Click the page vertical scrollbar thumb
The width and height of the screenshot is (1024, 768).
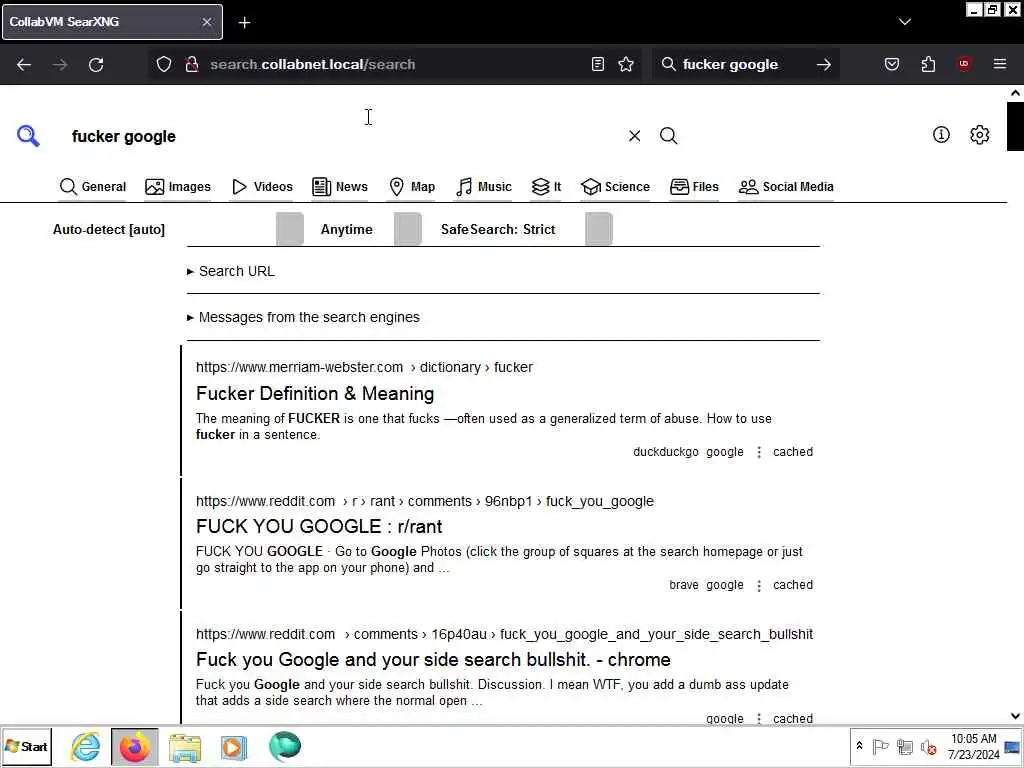click(1015, 126)
